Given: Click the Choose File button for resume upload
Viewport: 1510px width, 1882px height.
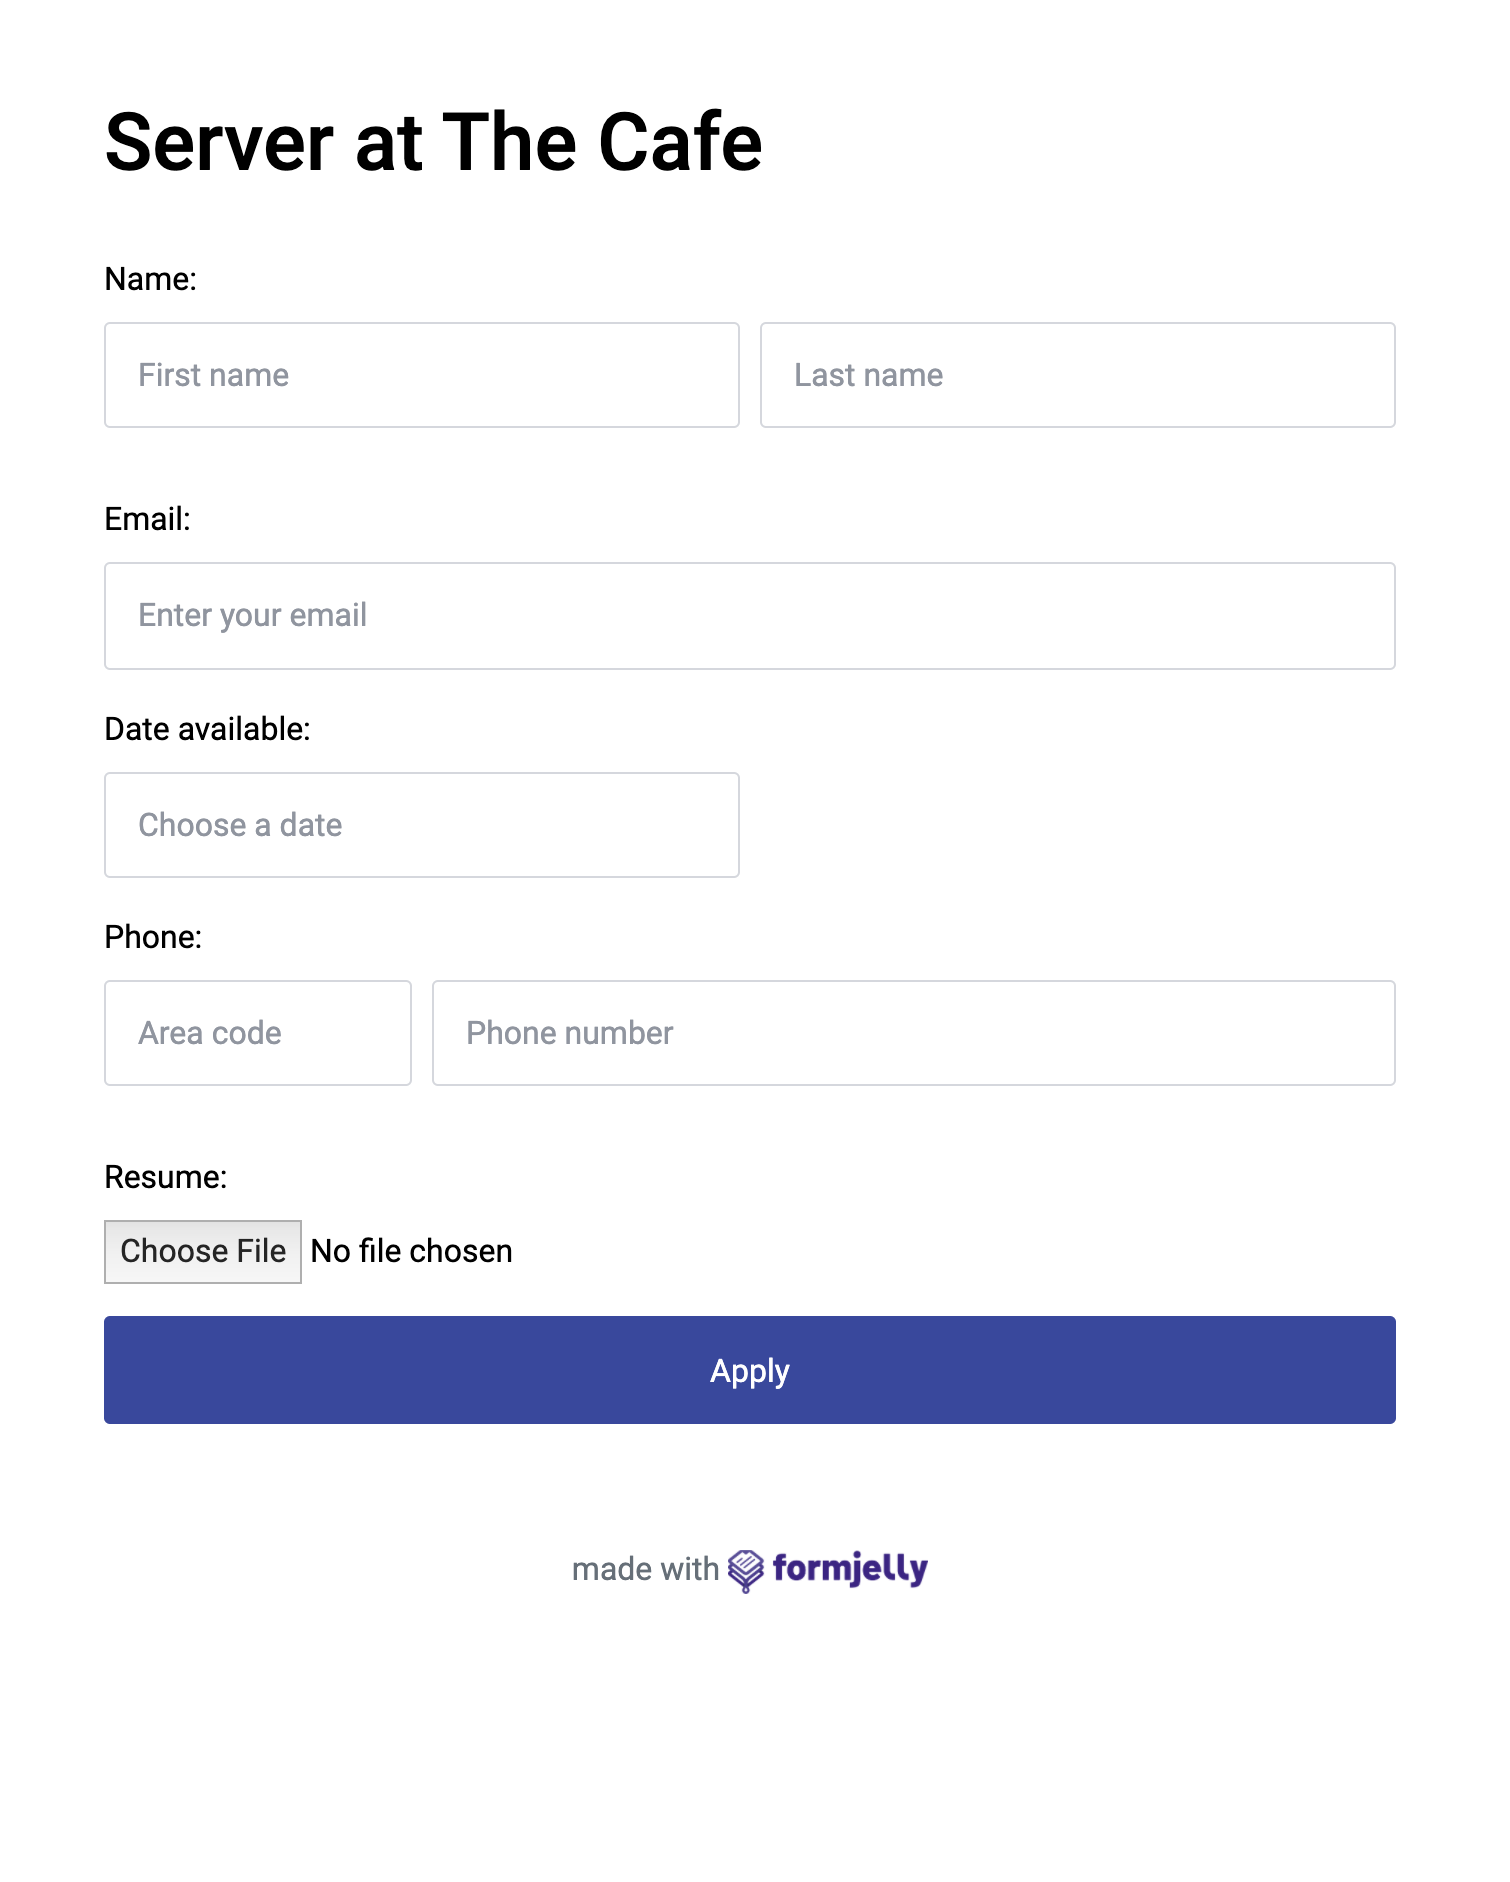Looking at the screenshot, I should [x=202, y=1250].
